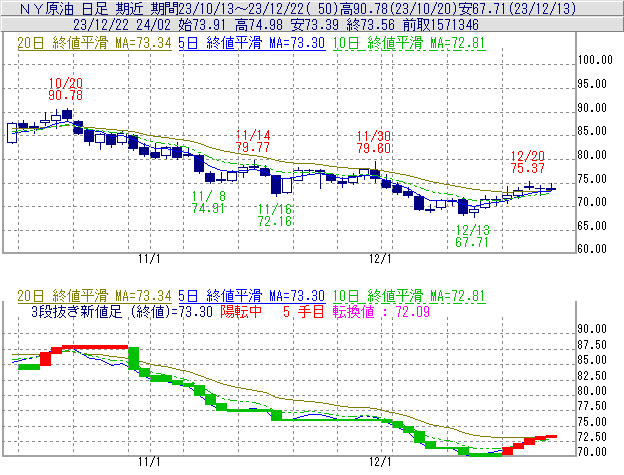This screenshot has height=475, width=624.
Task: Click the magenta 転換値 : 72.09 text
Action: 381,311
